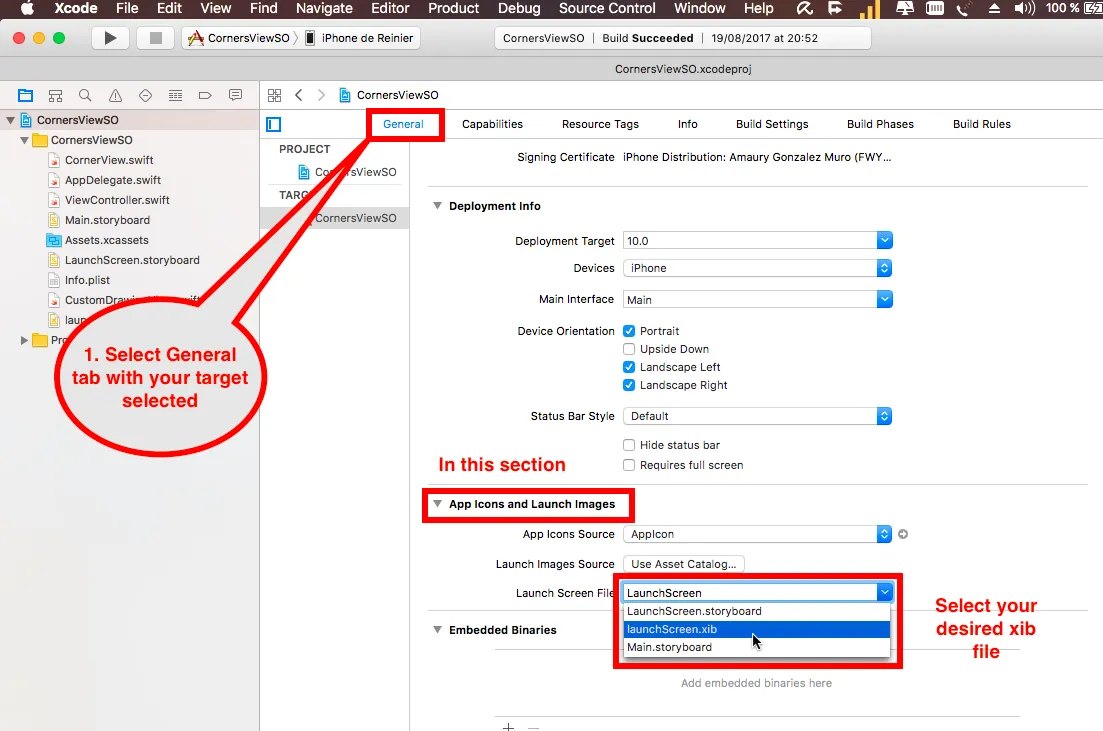Viewport: 1103px width, 731px height.
Task: Select AppDelegate.swift in the navigator
Action: click(x=113, y=180)
